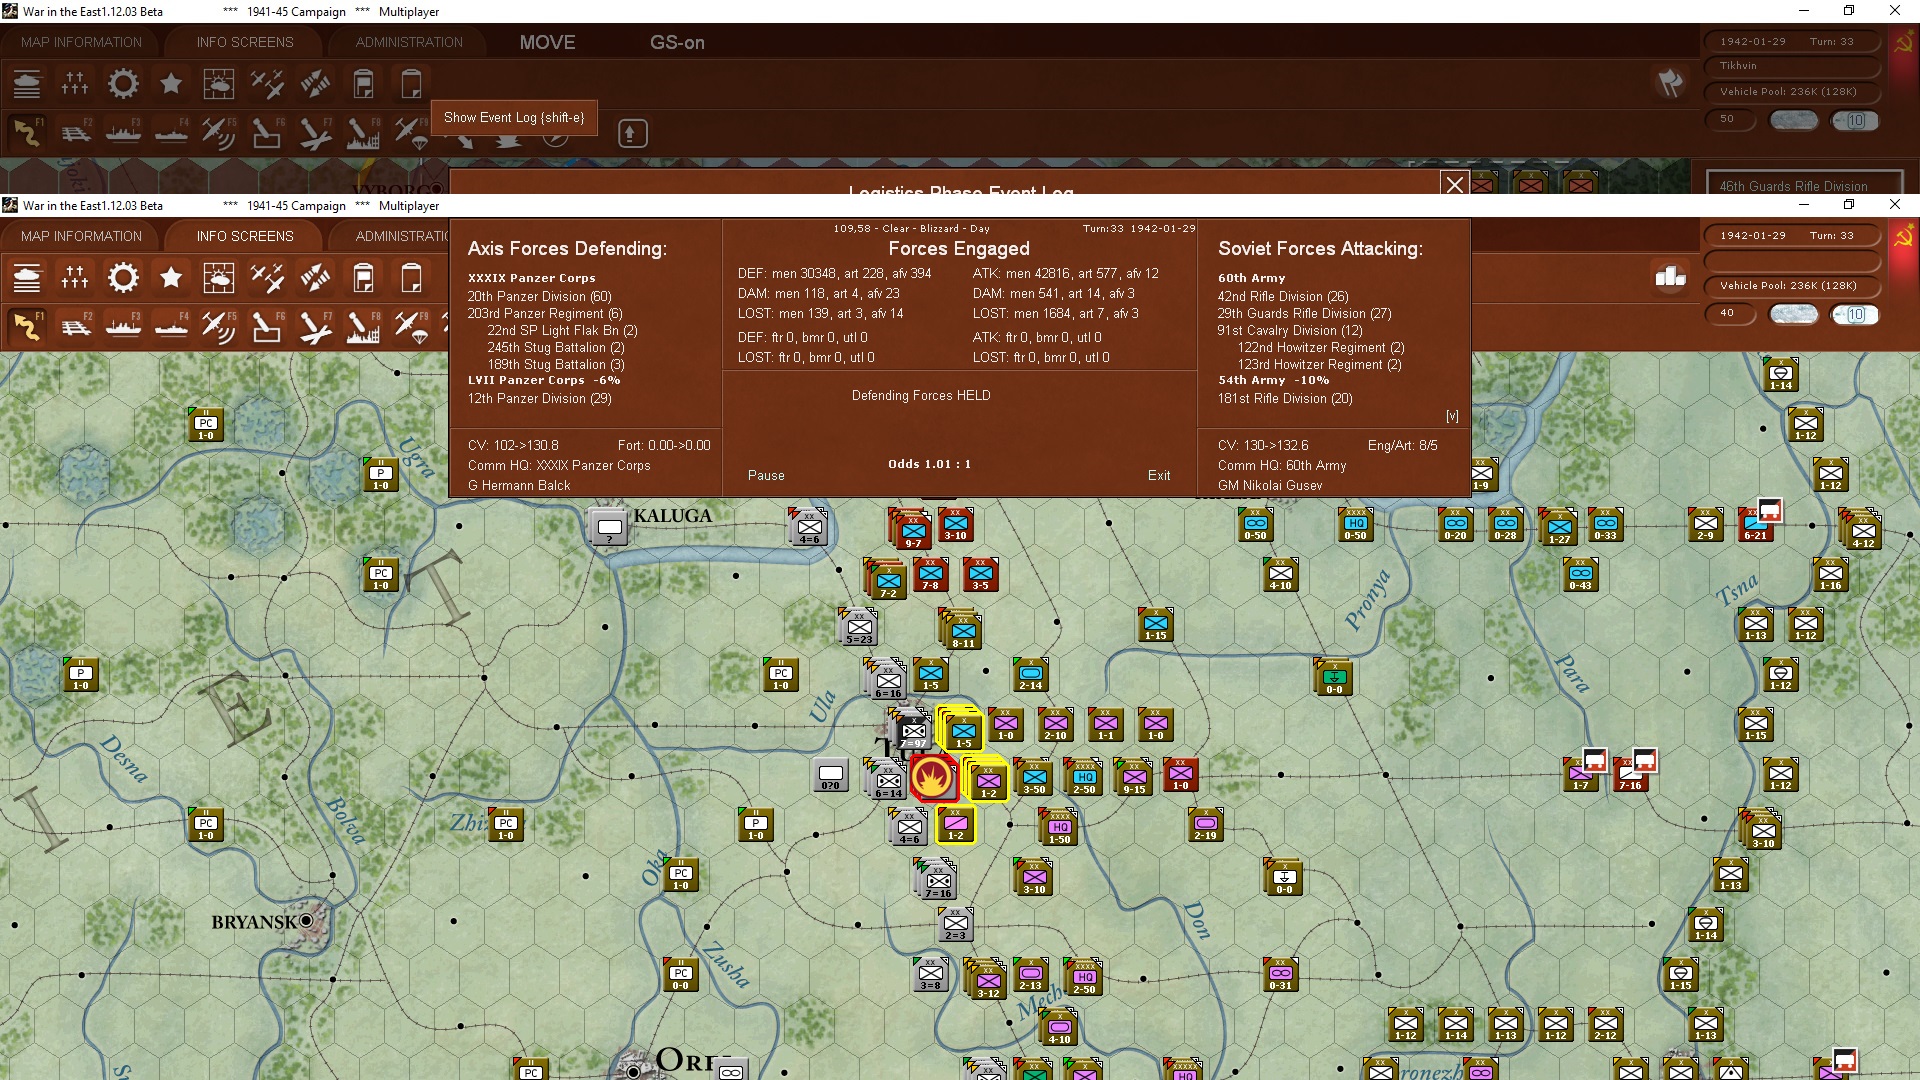
Task: Click Soviet hammer and sickle flag, front window
Action: click(1903, 238)
